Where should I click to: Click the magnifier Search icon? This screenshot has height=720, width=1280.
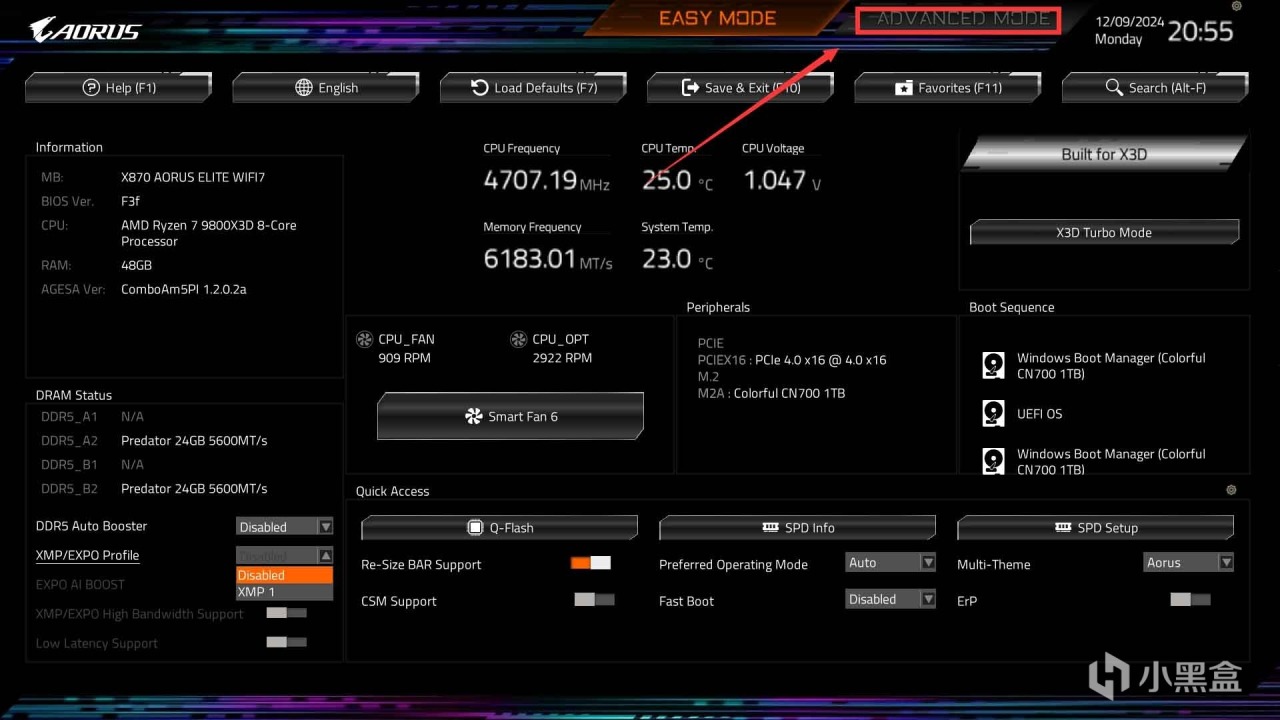pos(1114,88)
